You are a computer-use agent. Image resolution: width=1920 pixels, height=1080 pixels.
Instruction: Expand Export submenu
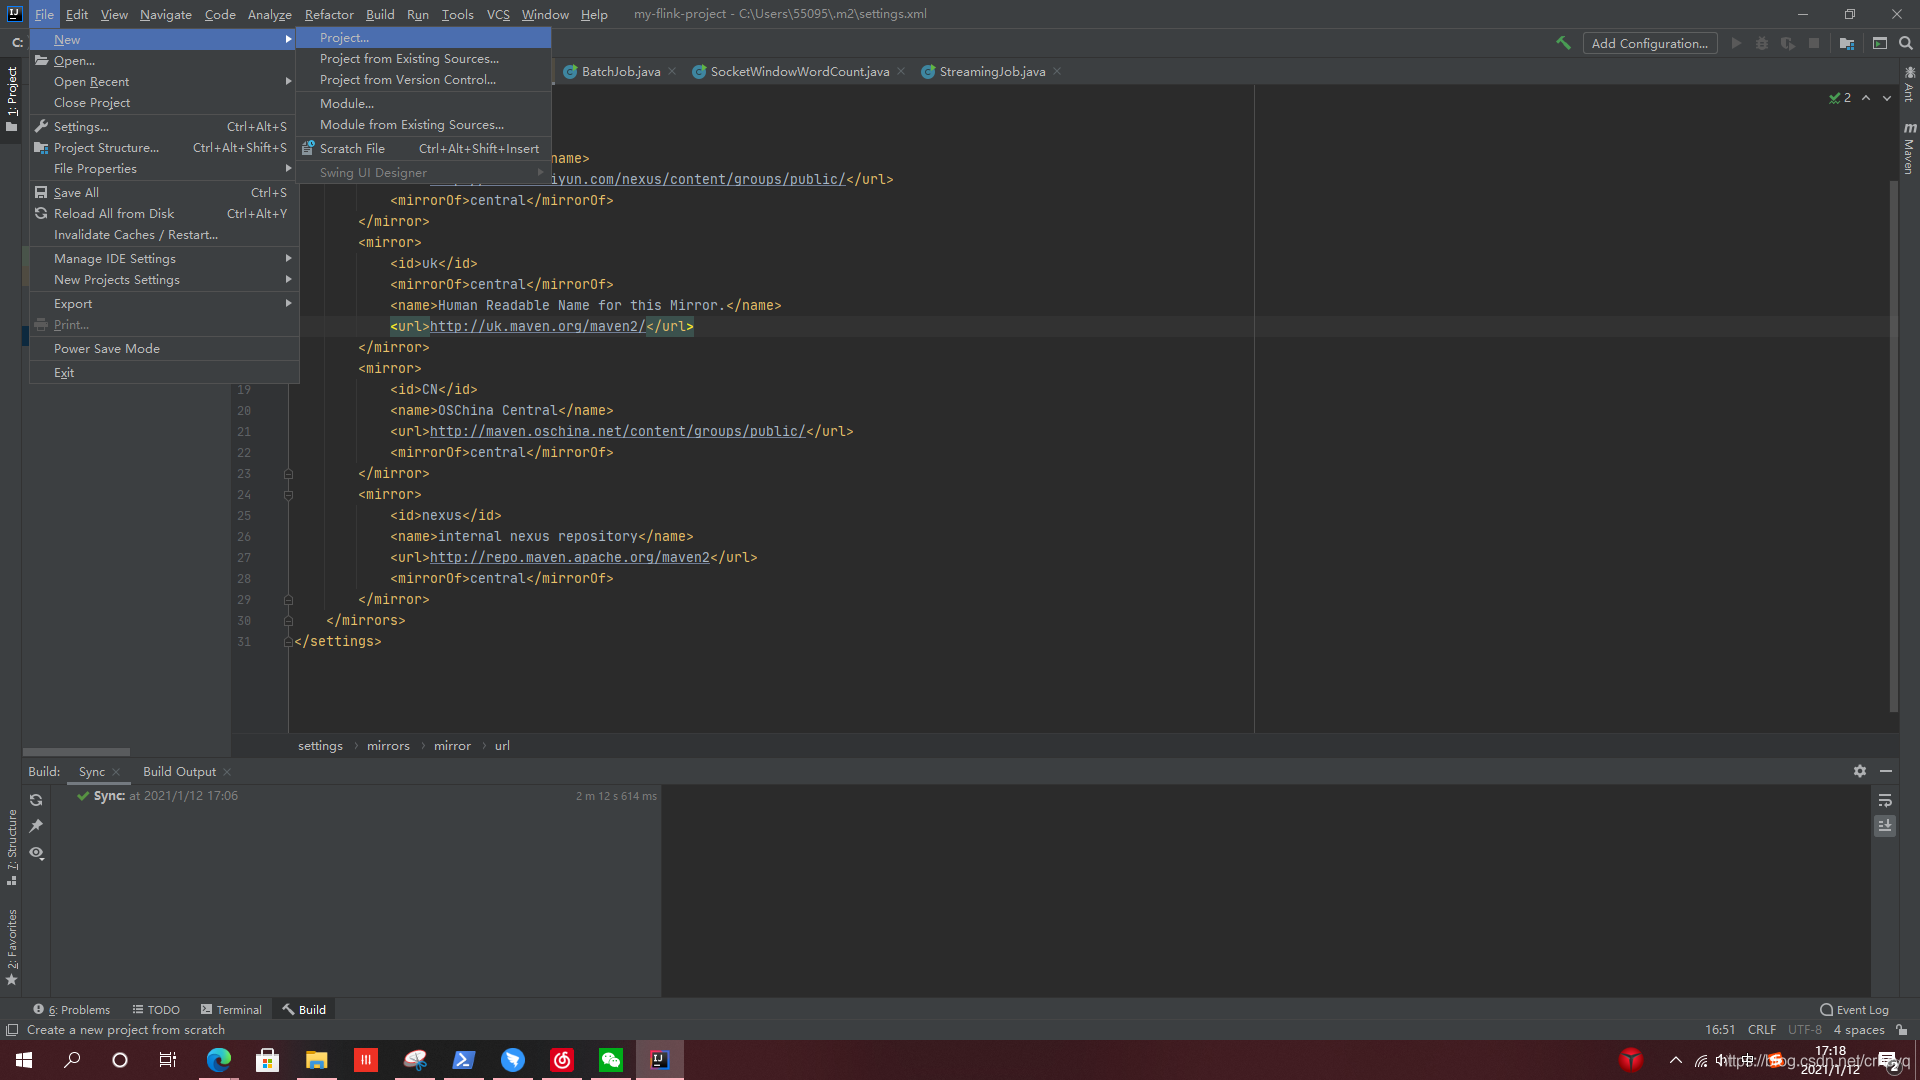click(x=164, y=304)
